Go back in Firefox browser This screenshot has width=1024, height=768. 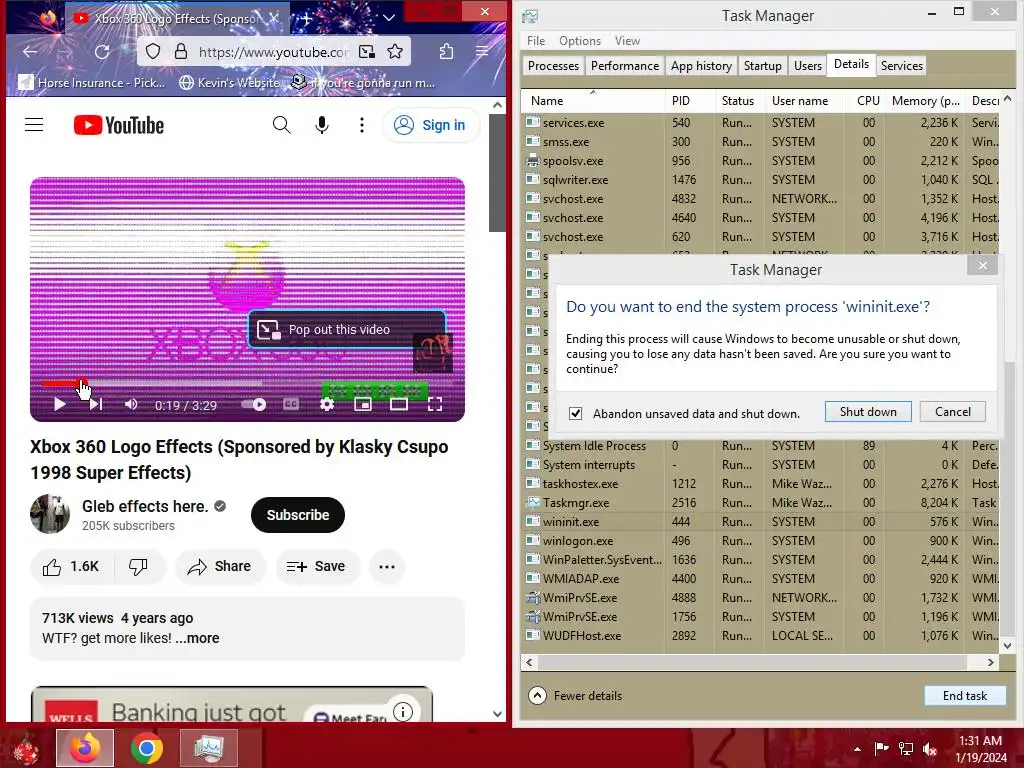coord(30,52)
